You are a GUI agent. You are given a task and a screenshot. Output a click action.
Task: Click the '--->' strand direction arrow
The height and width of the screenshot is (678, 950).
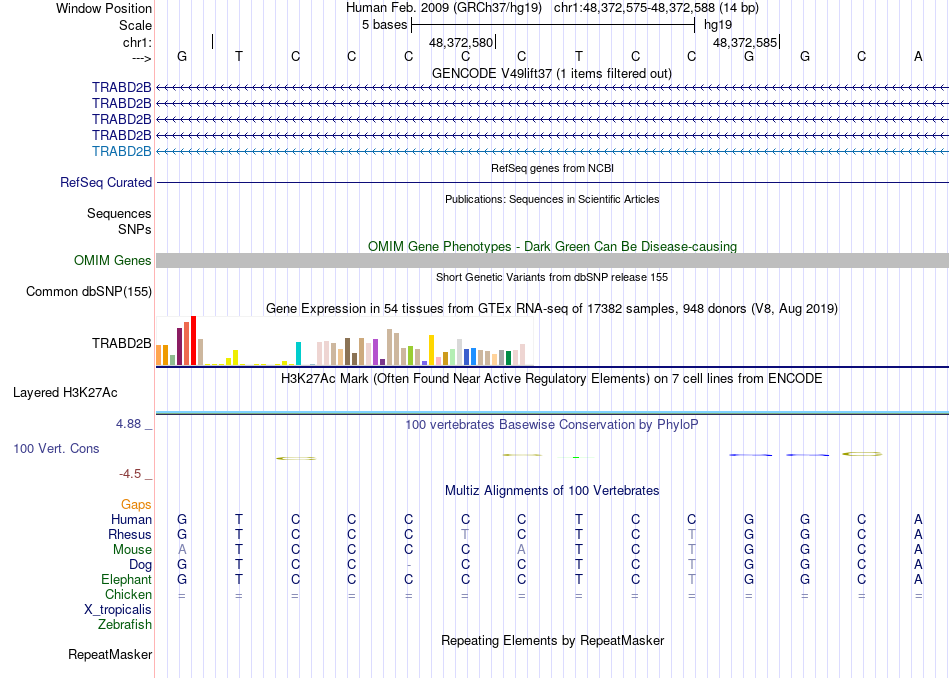pos(141,58)
